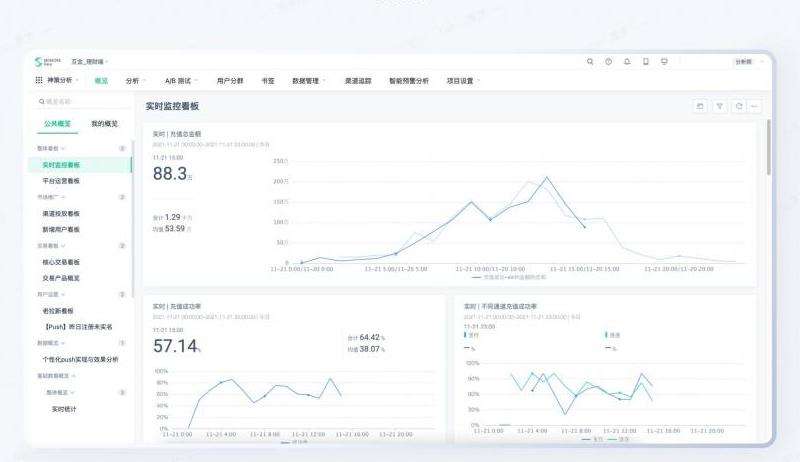Click the vertical scrollbar on right side
Image resolution: width=800 pixels, height=462 pixels.
point(767,150)
